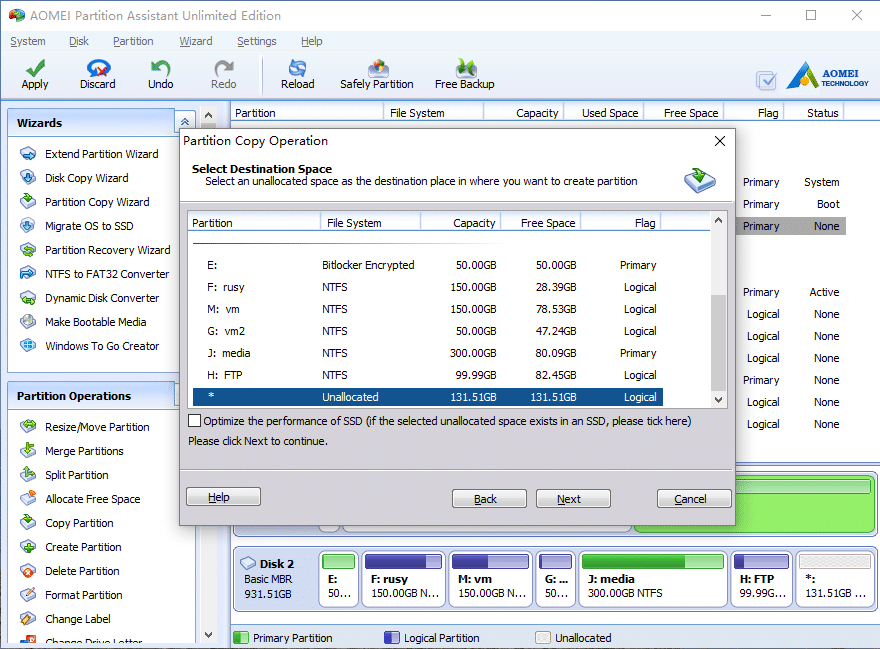Close the Partition Copy Operation dialog
Image resolution: width=880 pixels, height=649 pixels.
coord(719,141)
